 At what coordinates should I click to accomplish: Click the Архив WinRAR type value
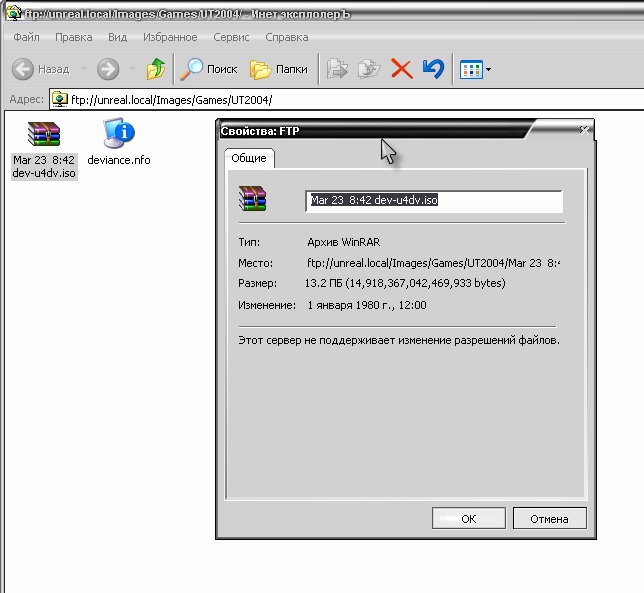click(344, 242)
